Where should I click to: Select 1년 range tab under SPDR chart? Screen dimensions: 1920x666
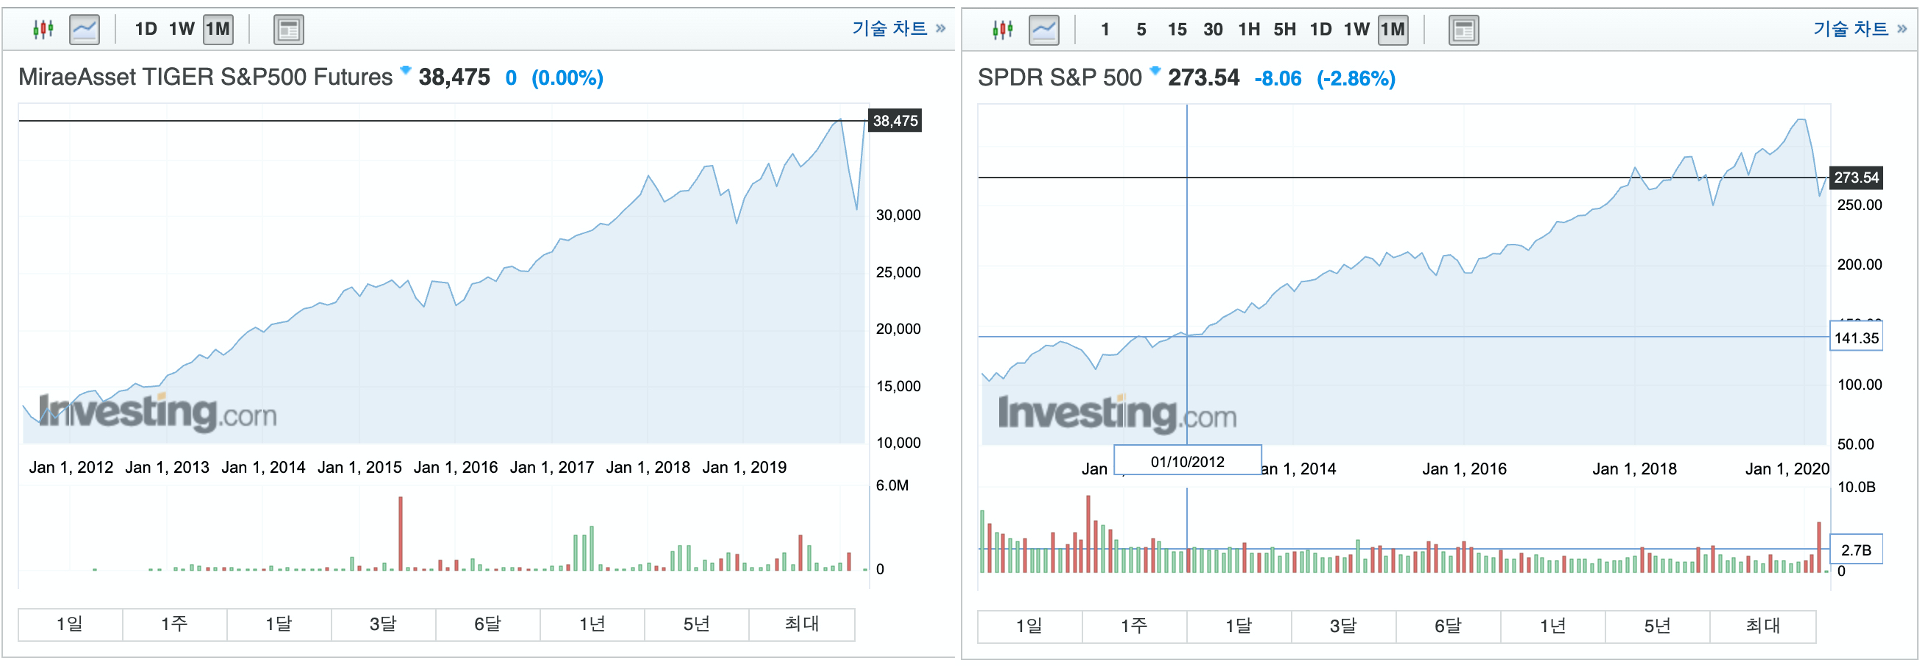[1553, 626]
